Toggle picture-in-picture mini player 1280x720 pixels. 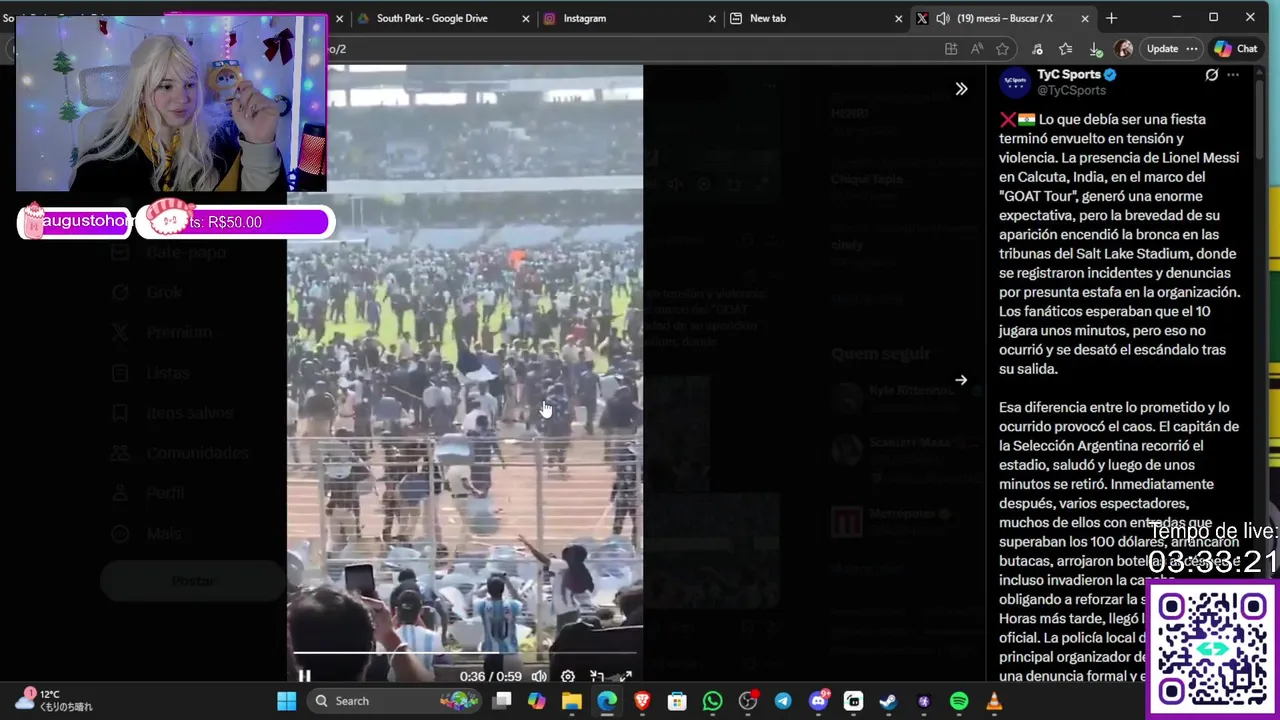point(597,676)
